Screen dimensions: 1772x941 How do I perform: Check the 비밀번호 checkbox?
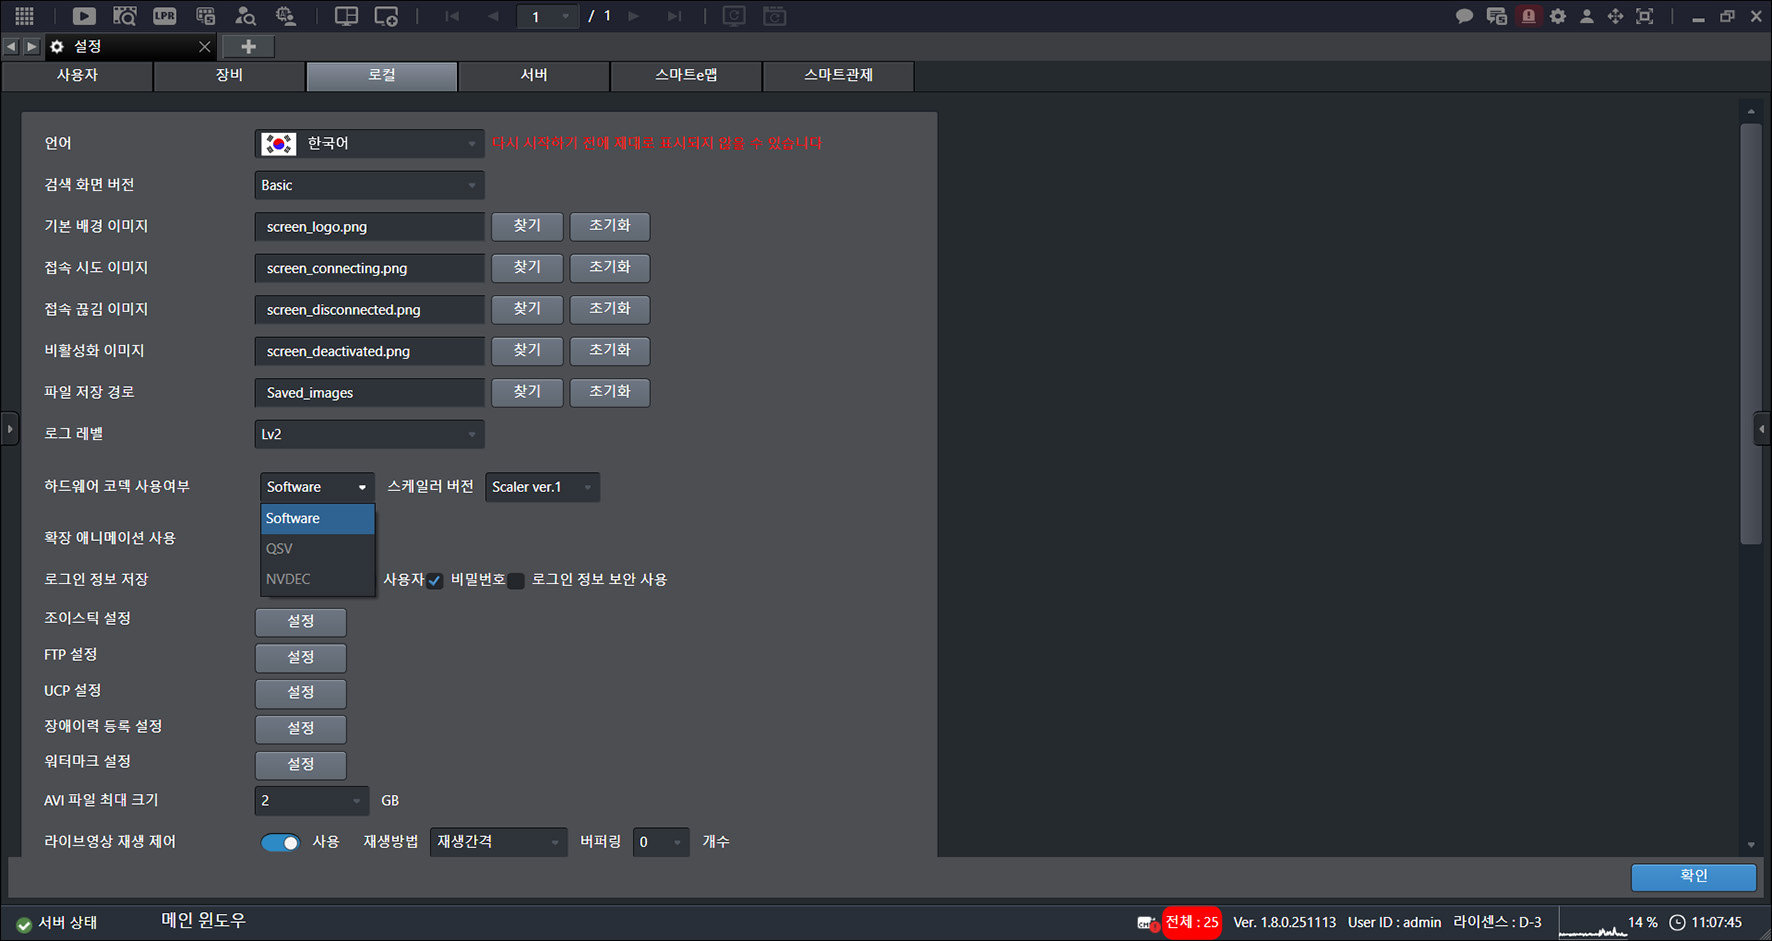516,581
